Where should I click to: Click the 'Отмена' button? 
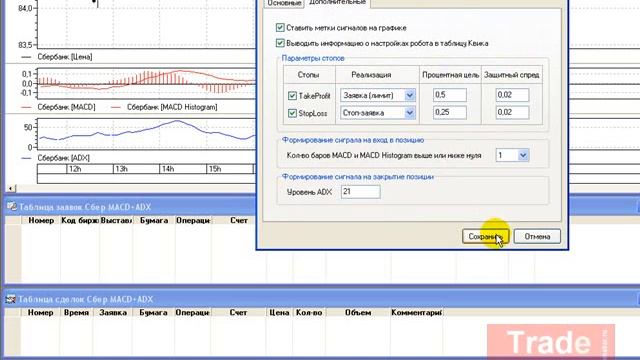pyautogui.click(x=537, y=236)
